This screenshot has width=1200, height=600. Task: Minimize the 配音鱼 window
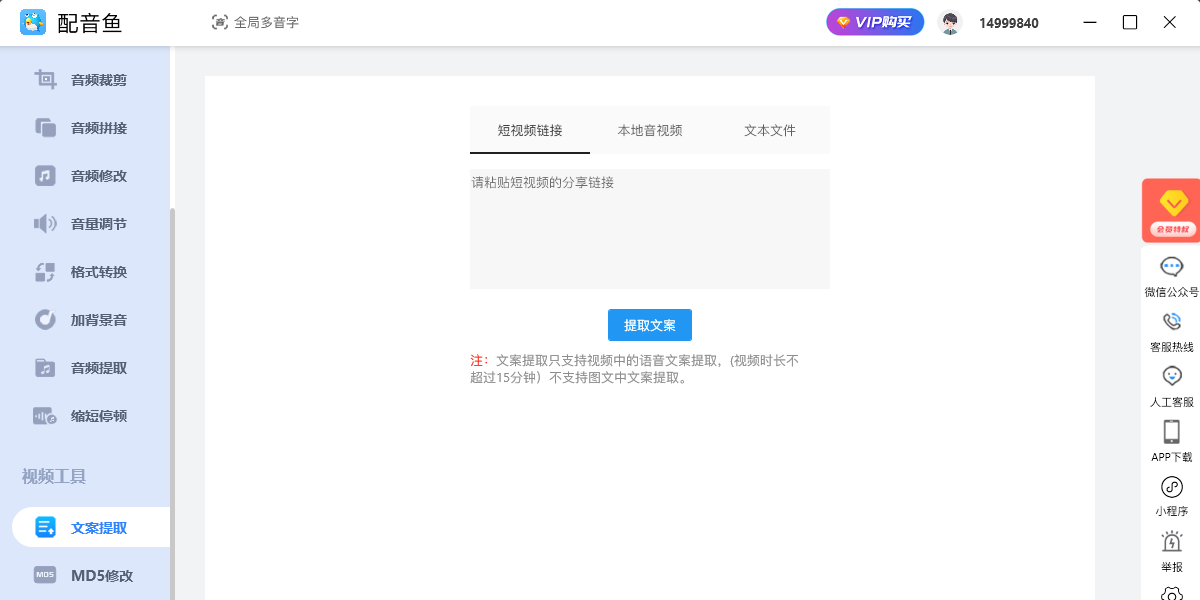pos(1090,22)
